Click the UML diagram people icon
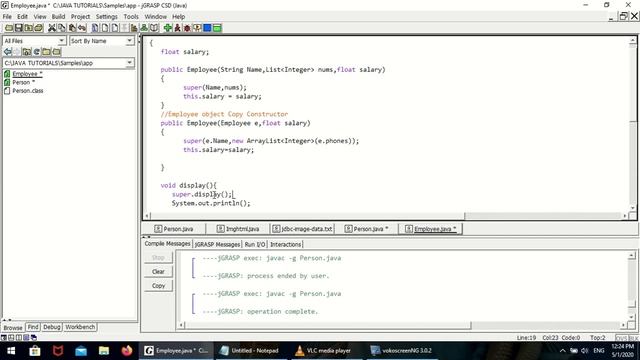640x360 pixels. 144,28
